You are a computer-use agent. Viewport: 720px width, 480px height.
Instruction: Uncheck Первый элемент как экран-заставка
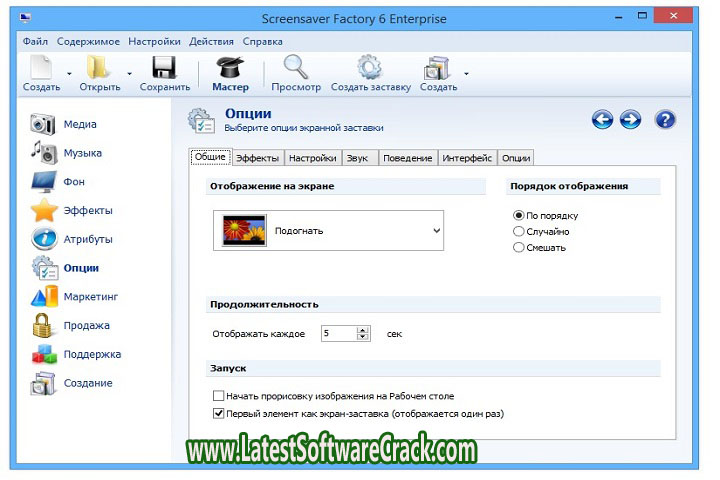(x=219, y=413)
